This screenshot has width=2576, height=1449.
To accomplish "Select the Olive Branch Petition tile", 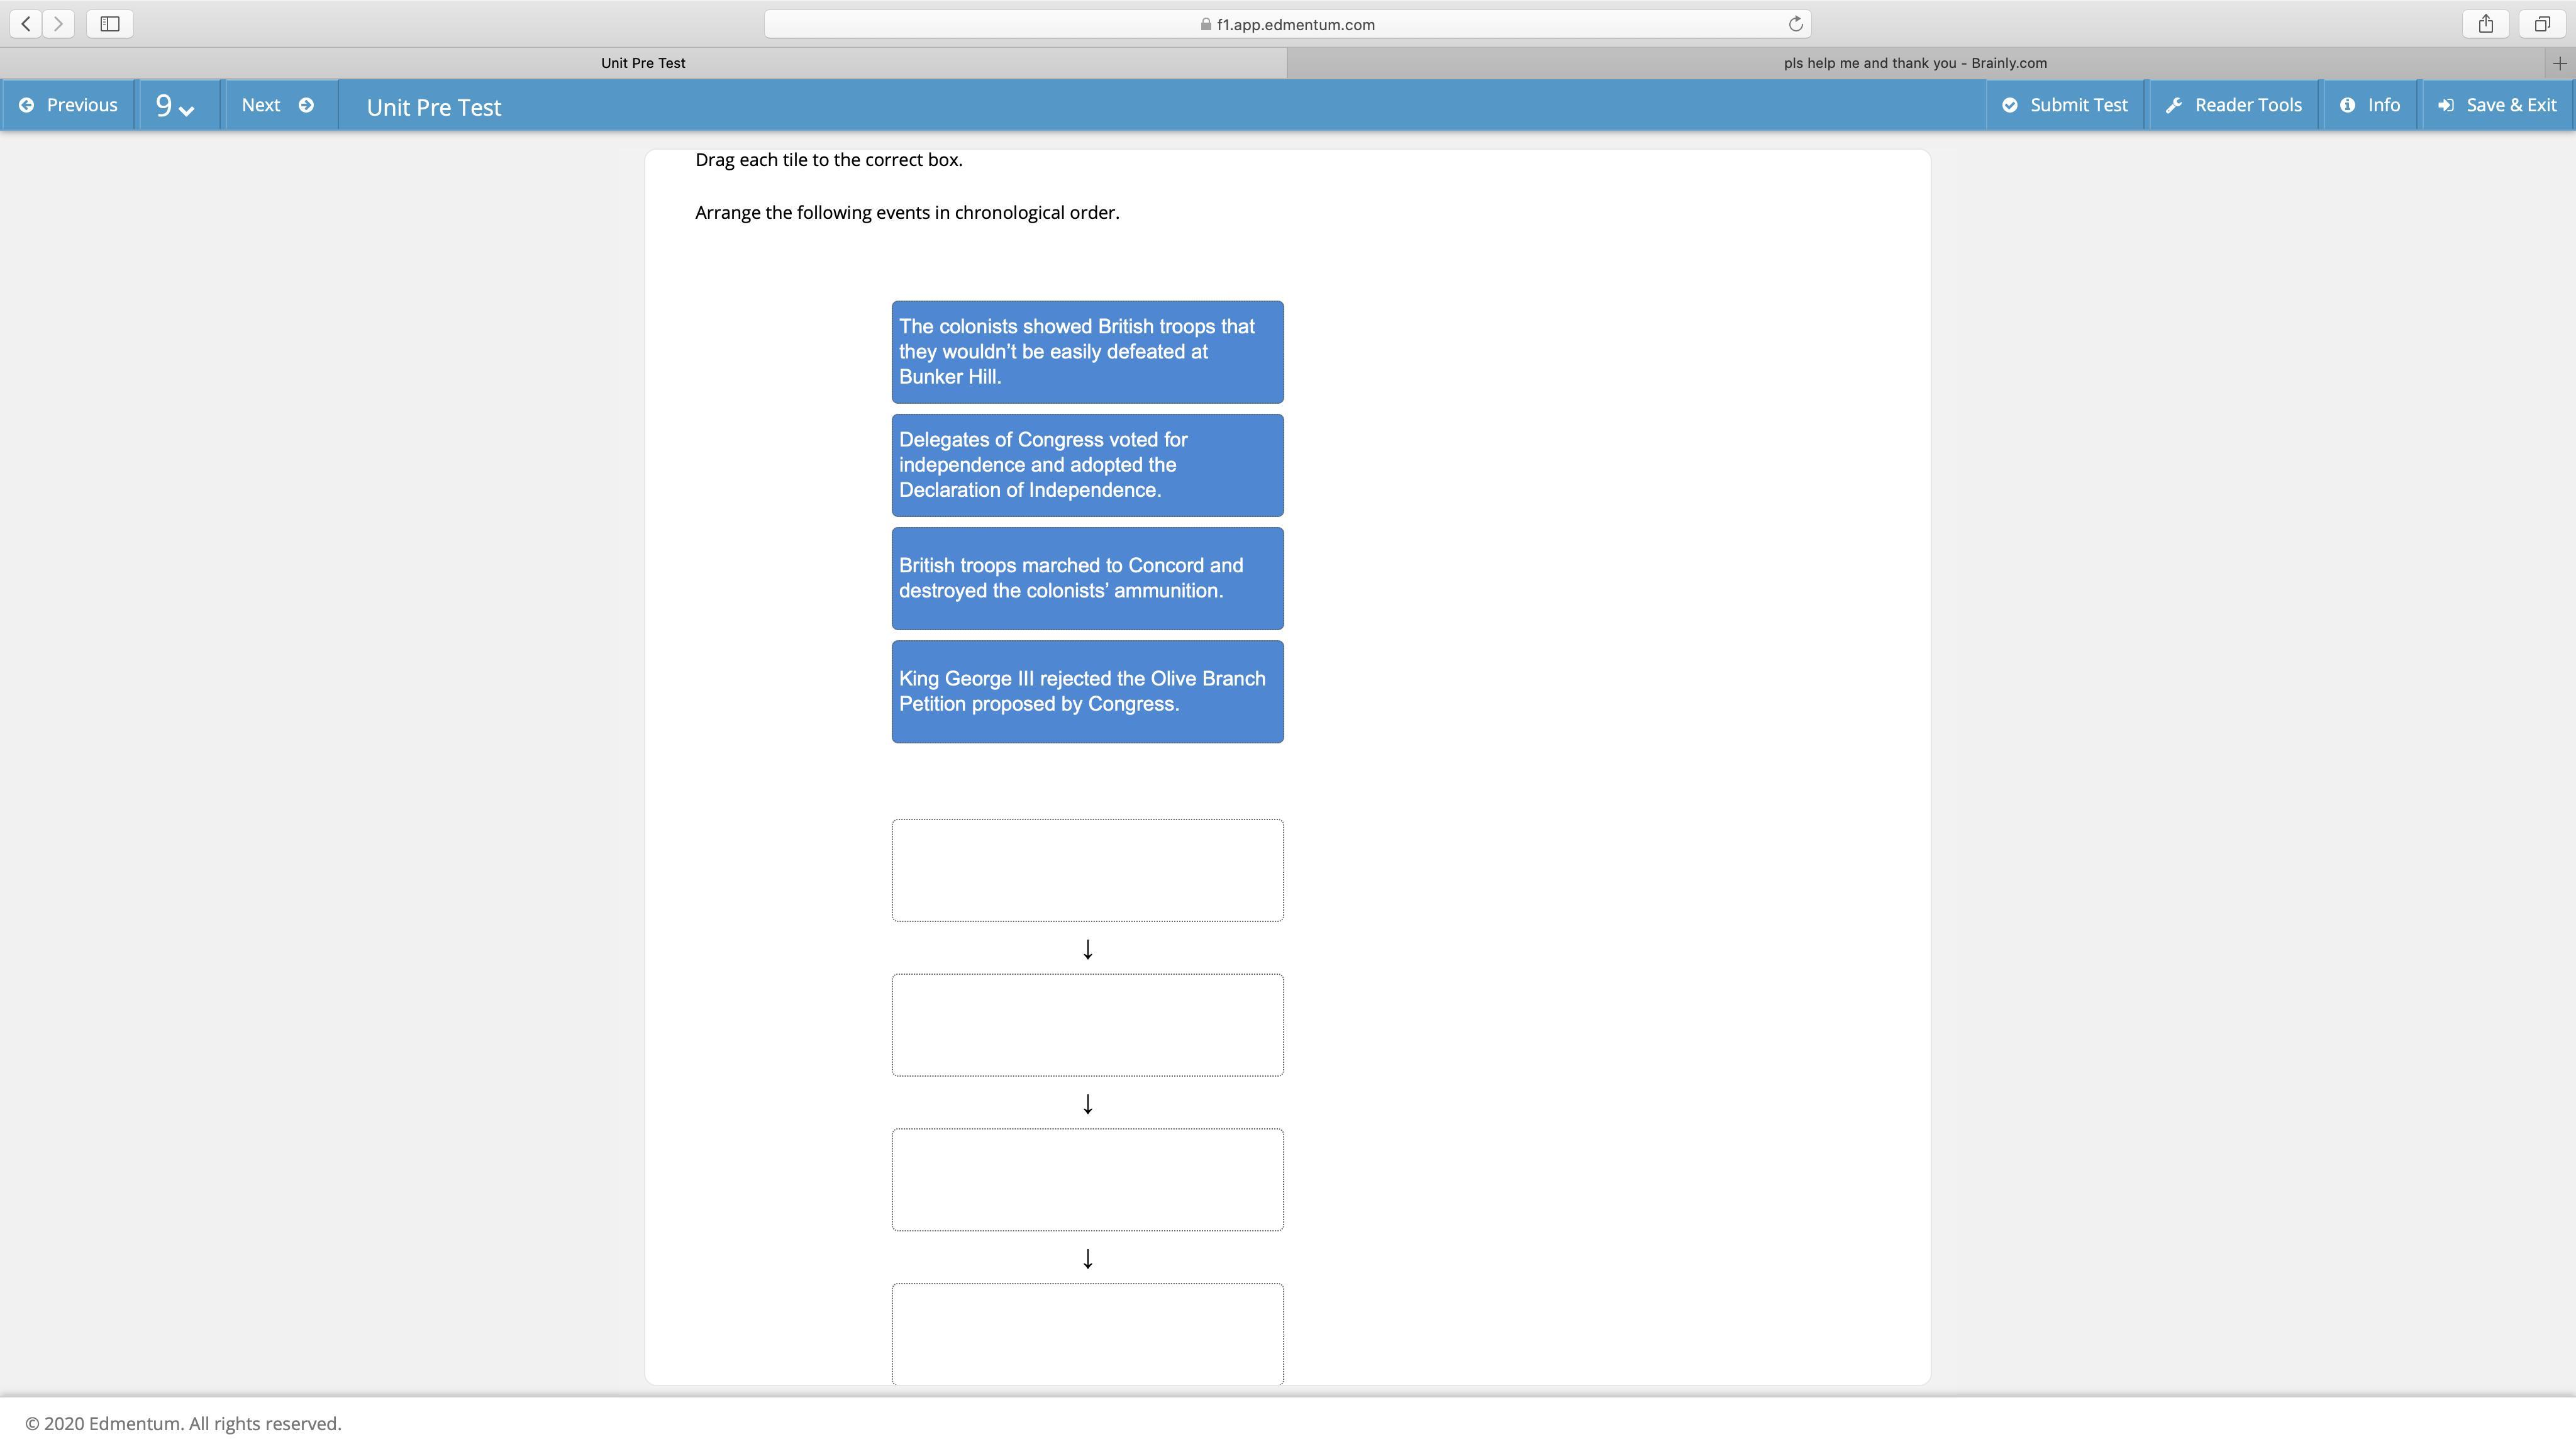I will [x=1087, y=691].
